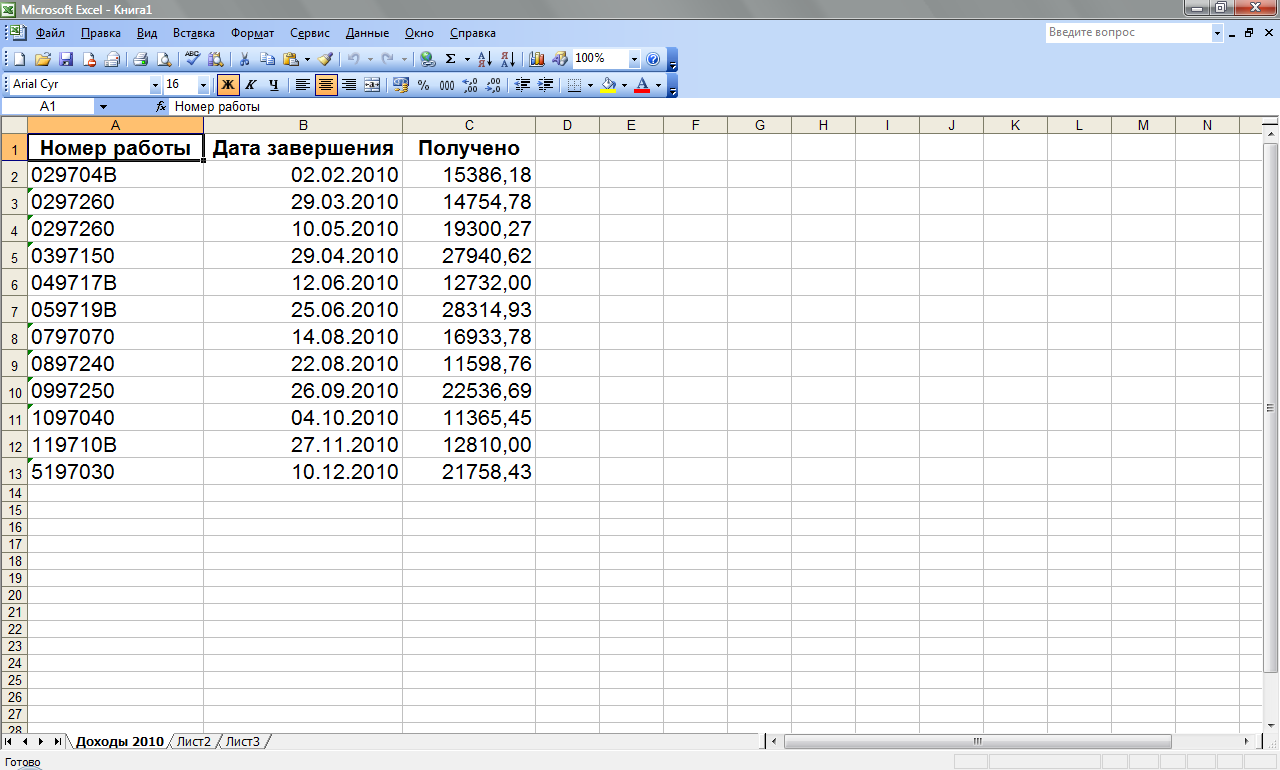Open the Font Color dropdown arrow
This screenshot has height=770, width=1280.
(x=658, y=85)
